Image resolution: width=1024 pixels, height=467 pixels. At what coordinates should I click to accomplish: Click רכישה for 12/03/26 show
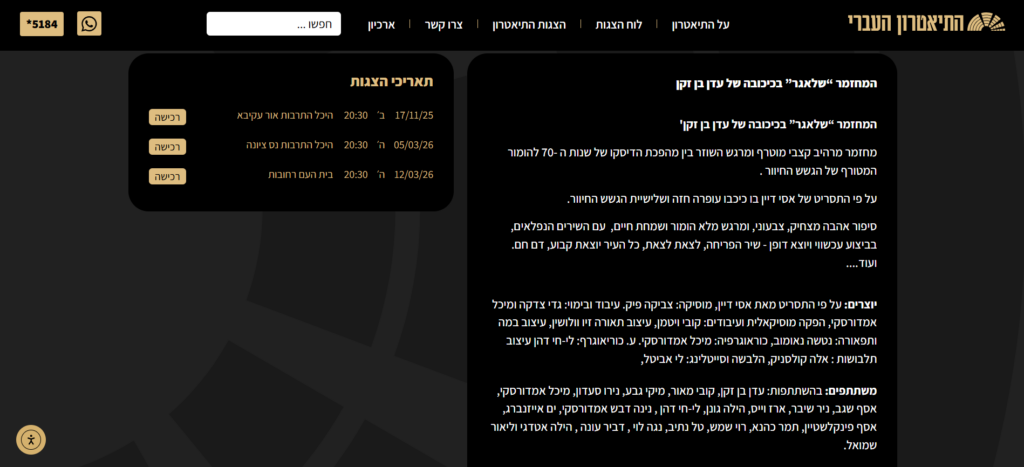tap(167, 176)
